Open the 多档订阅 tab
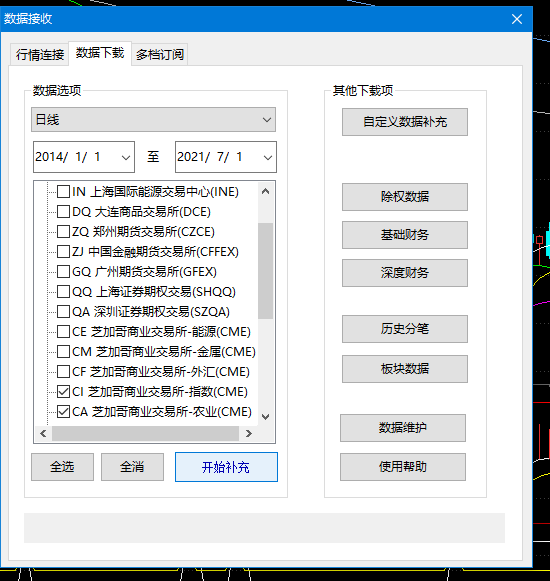Viewport: 550px width, 581px height. (x=160, y=54)
